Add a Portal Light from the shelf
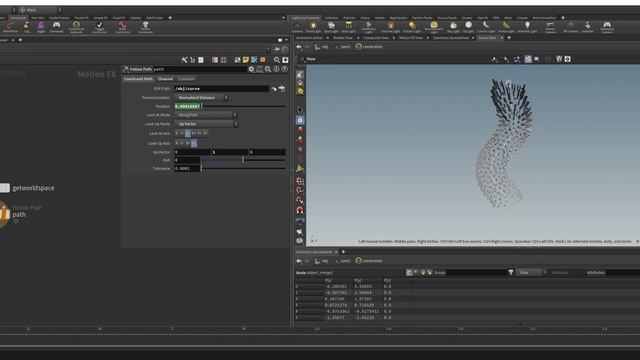 click(506, 27)
